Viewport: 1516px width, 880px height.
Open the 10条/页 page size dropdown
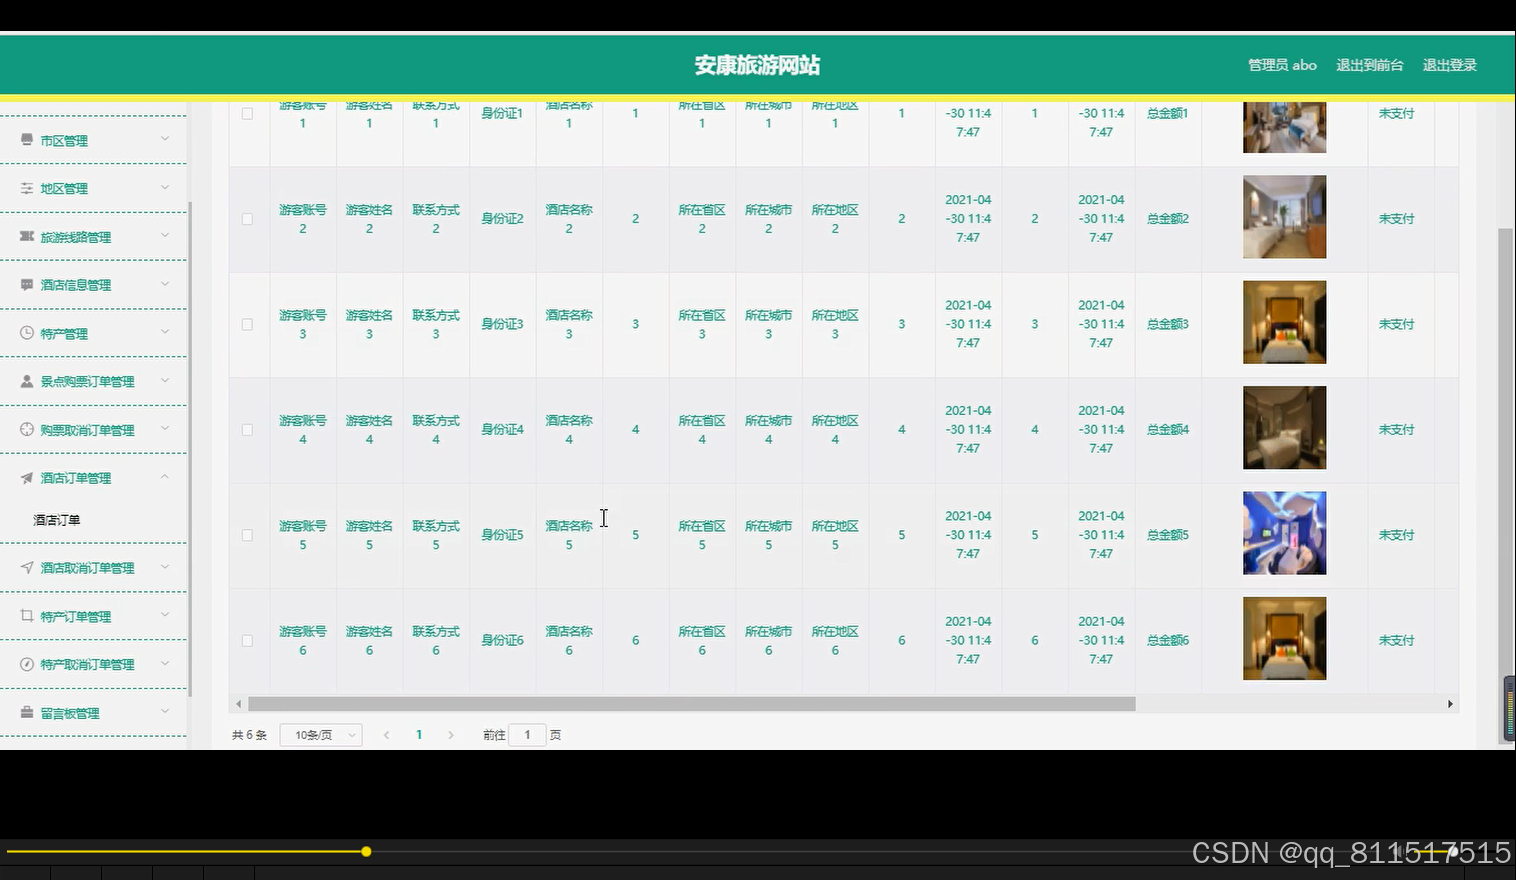(321, 735)
